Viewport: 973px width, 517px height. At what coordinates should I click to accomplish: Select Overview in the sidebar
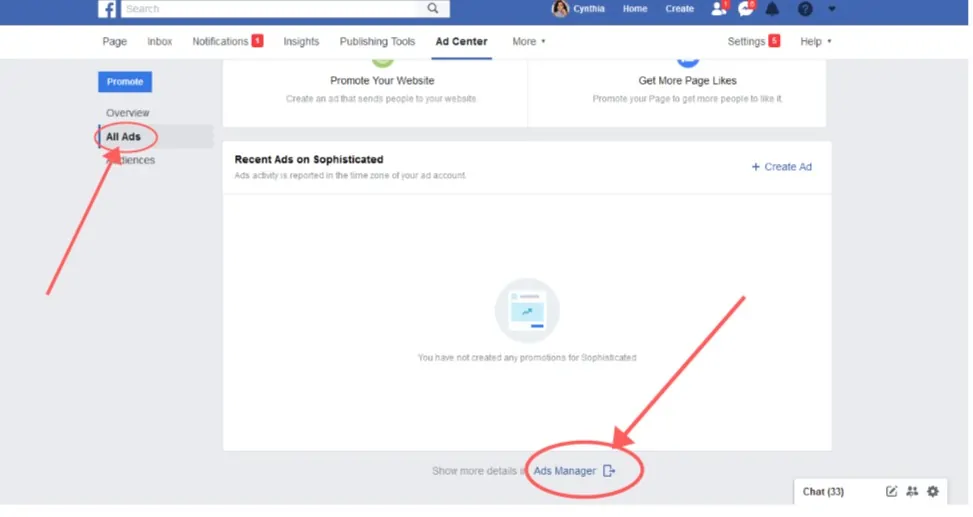pyautogui.click(x=127, y=113)
